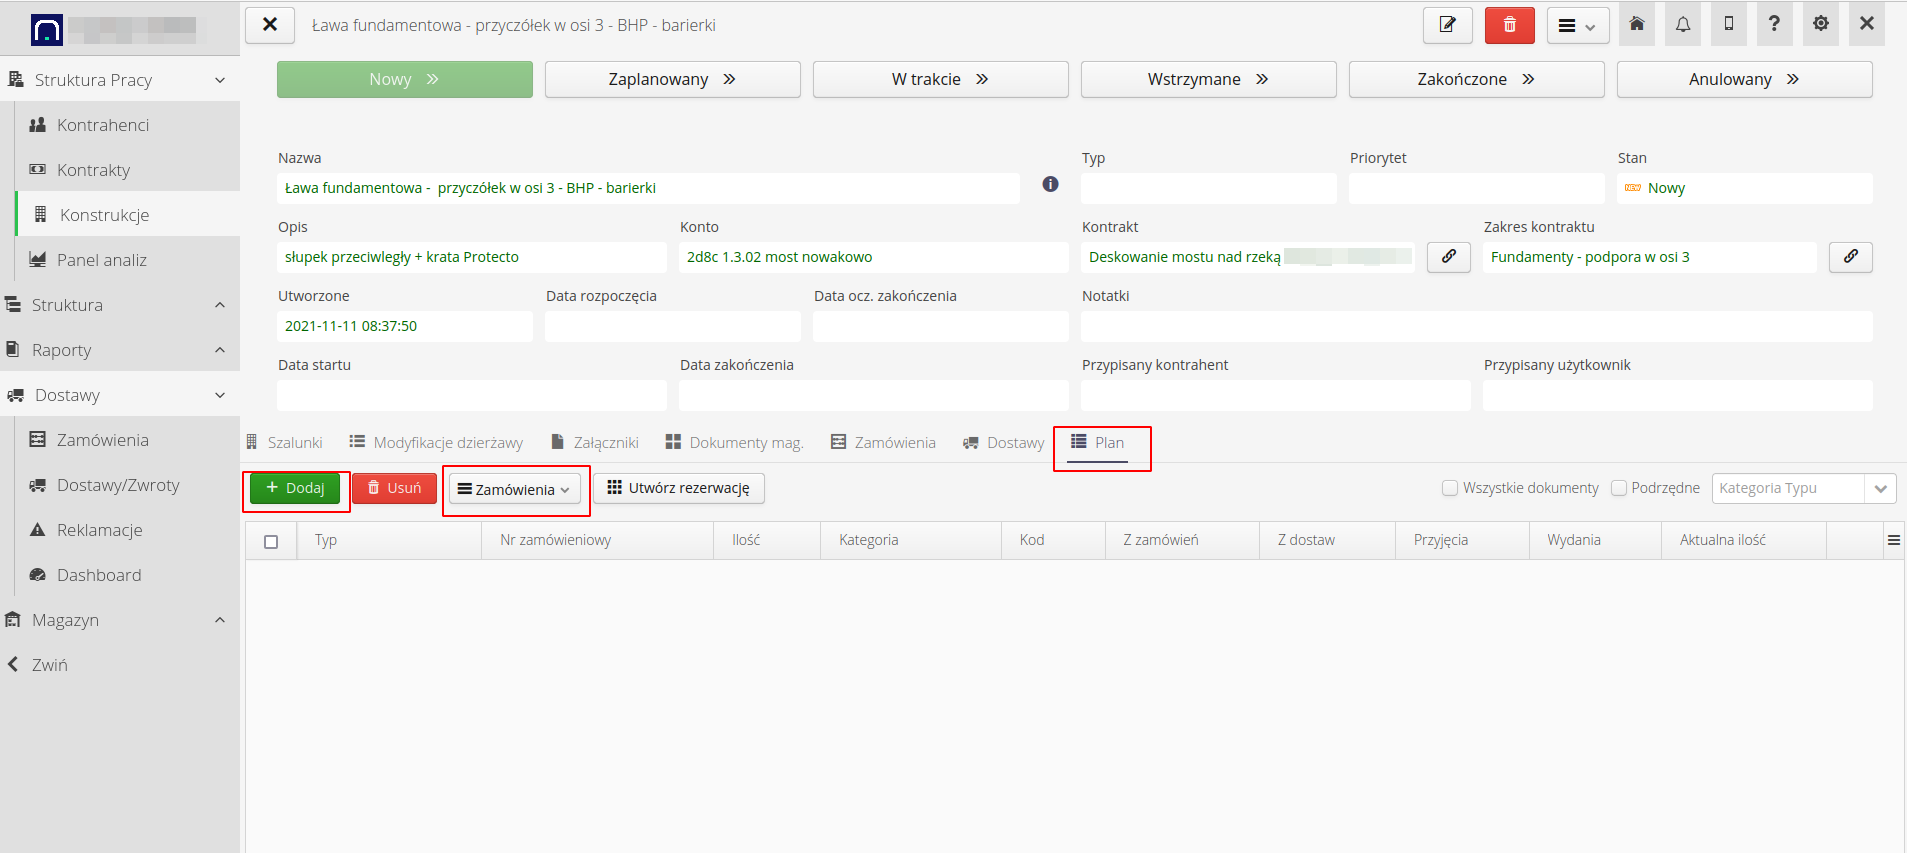Click the Data rozpoczęcia input field
This screenshot has width=1907, height=853.
coord(672,326)
